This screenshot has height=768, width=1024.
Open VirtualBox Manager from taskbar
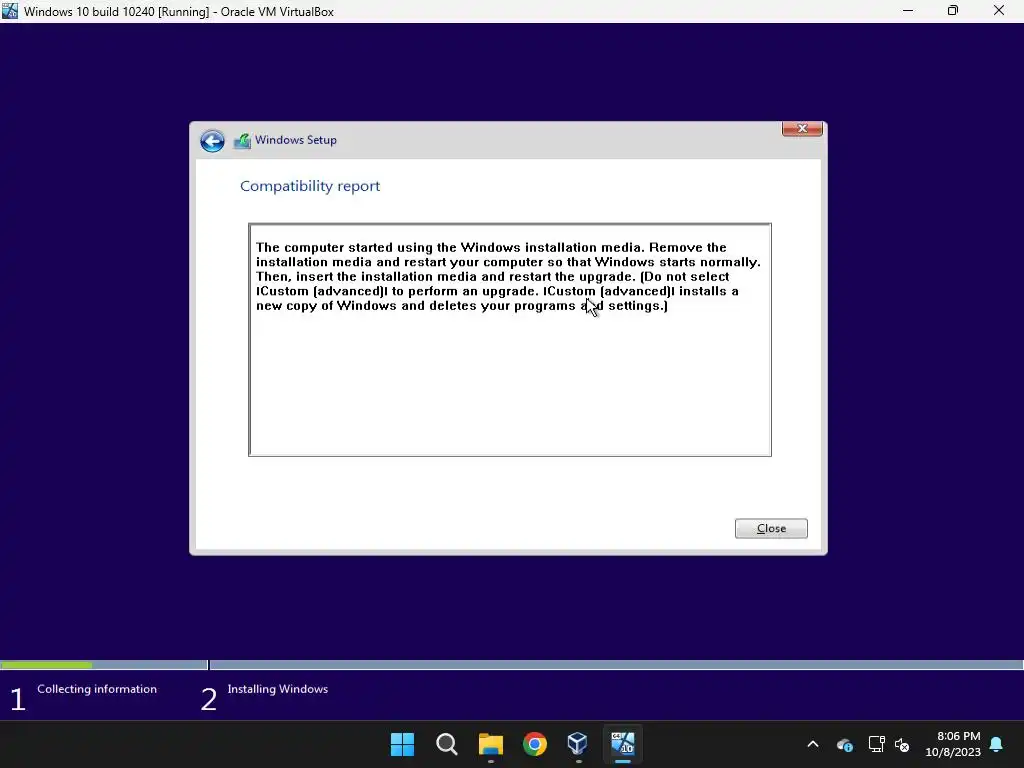click(x=578, y=744)
